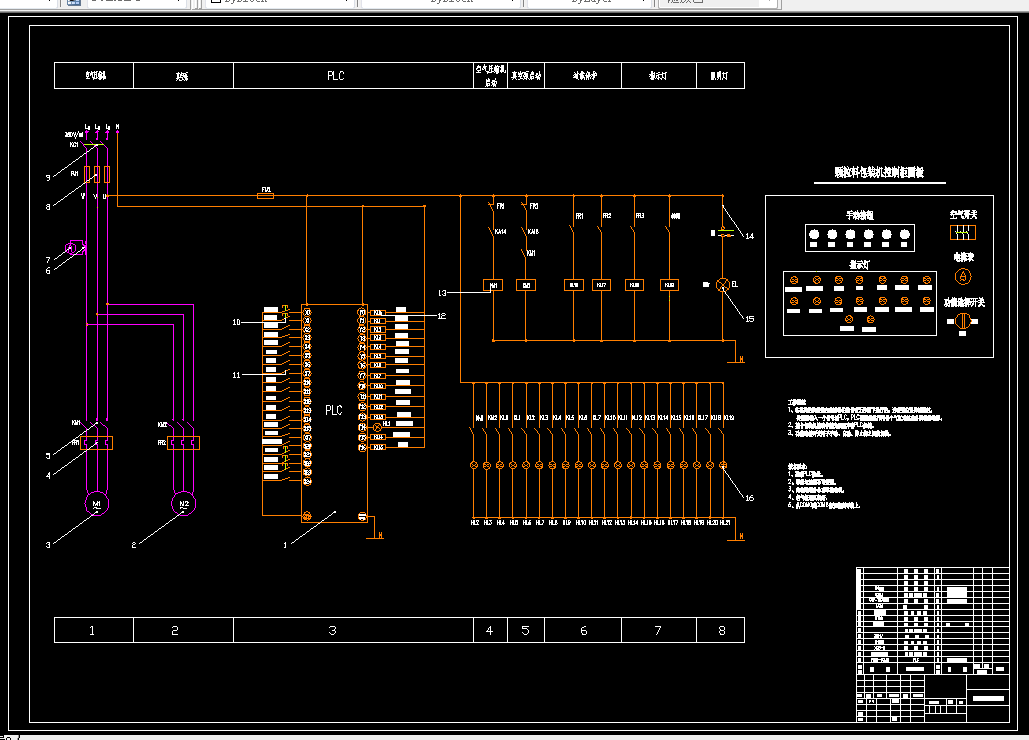Click zone cell 2 in bottom table
The height and width of the screenshot is (740, 1029).
click(184, 630)
